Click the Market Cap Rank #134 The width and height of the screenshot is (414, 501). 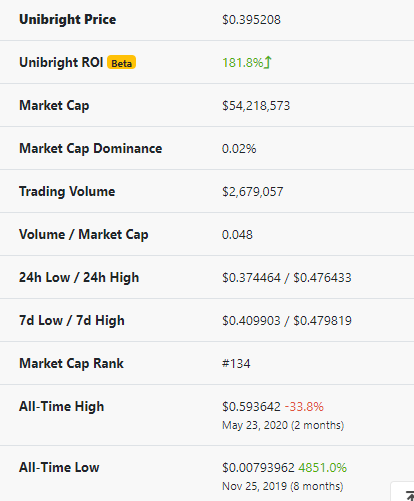pyautogui.click(x=236, y=364)
